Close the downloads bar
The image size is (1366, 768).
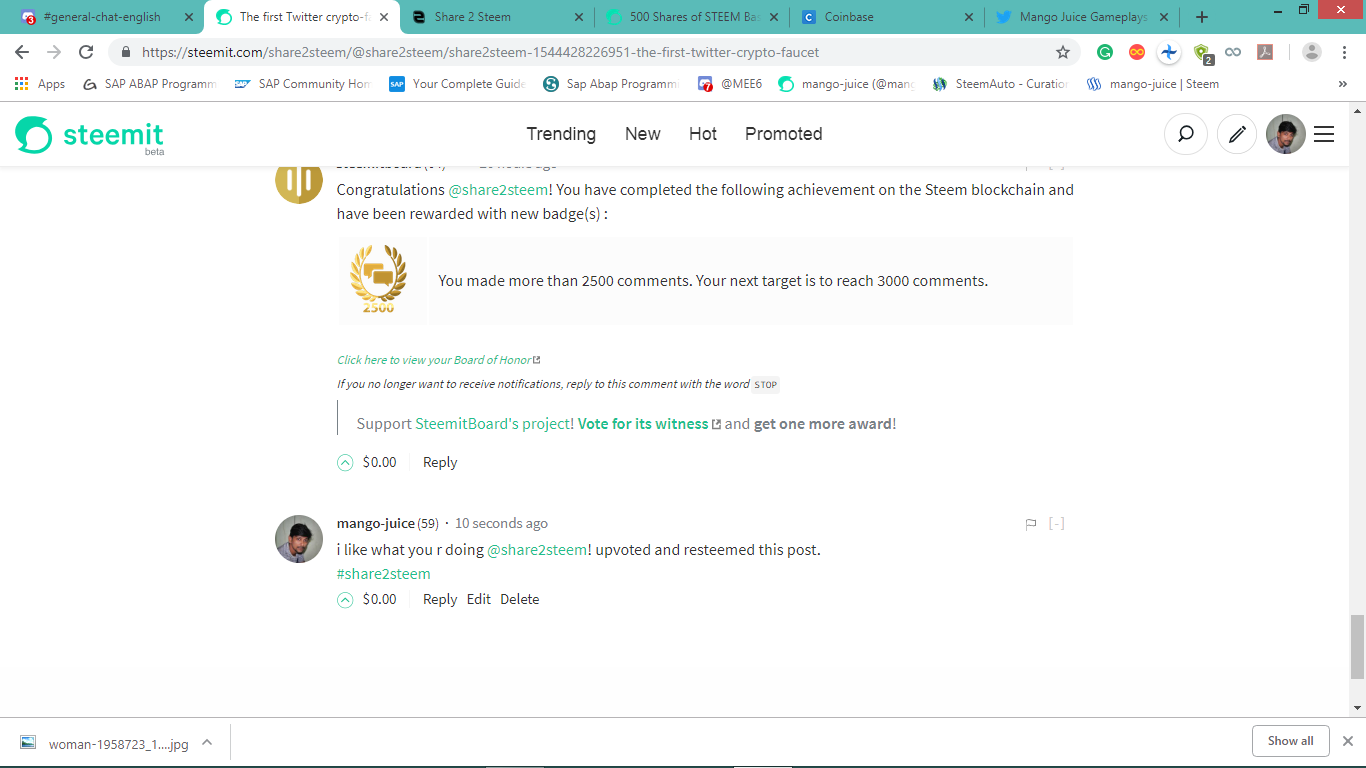(x=1347, y=741)
